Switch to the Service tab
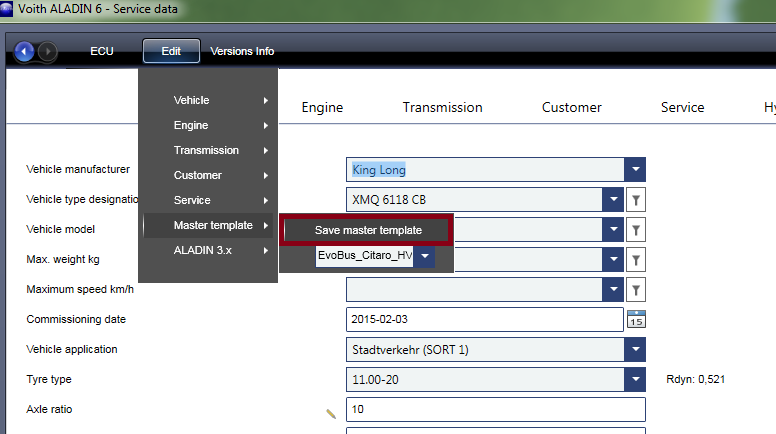 pyautogui.click(x=682, y=107)
